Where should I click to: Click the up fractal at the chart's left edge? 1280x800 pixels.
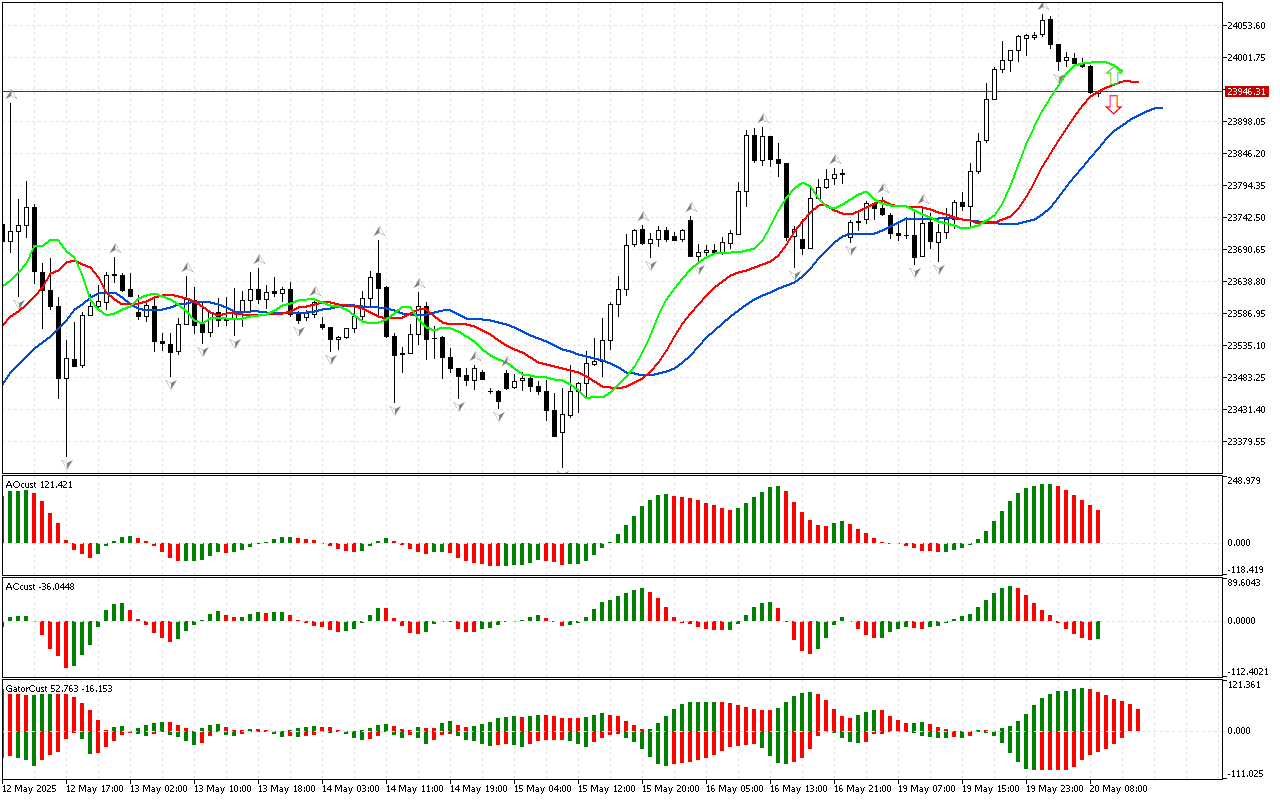point(11,95)
